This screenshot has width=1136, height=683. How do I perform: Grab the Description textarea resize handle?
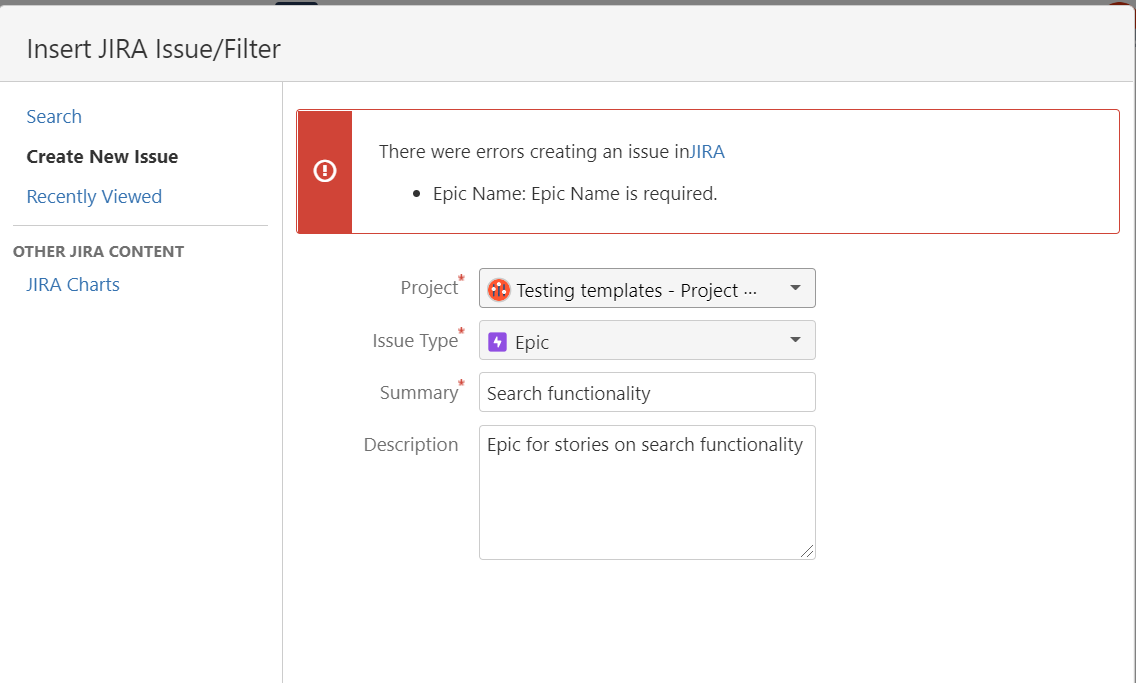(x=807, y=552)
